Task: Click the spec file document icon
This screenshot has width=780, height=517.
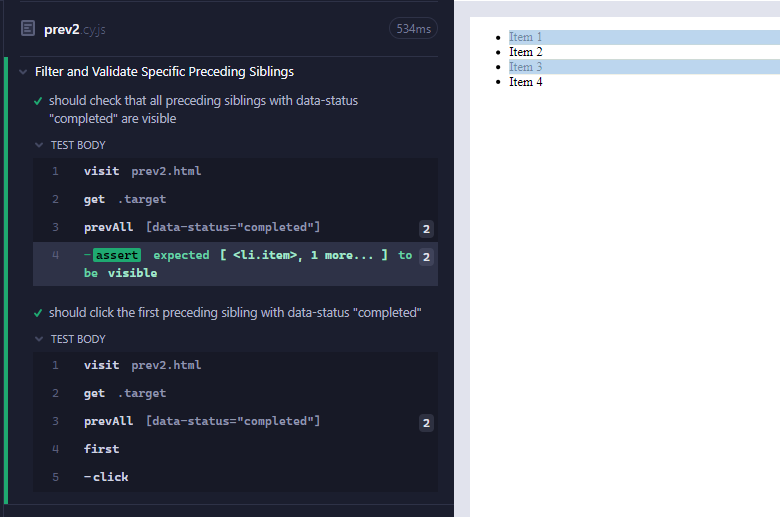Action: pyautogui.click(x=28, y=28)
